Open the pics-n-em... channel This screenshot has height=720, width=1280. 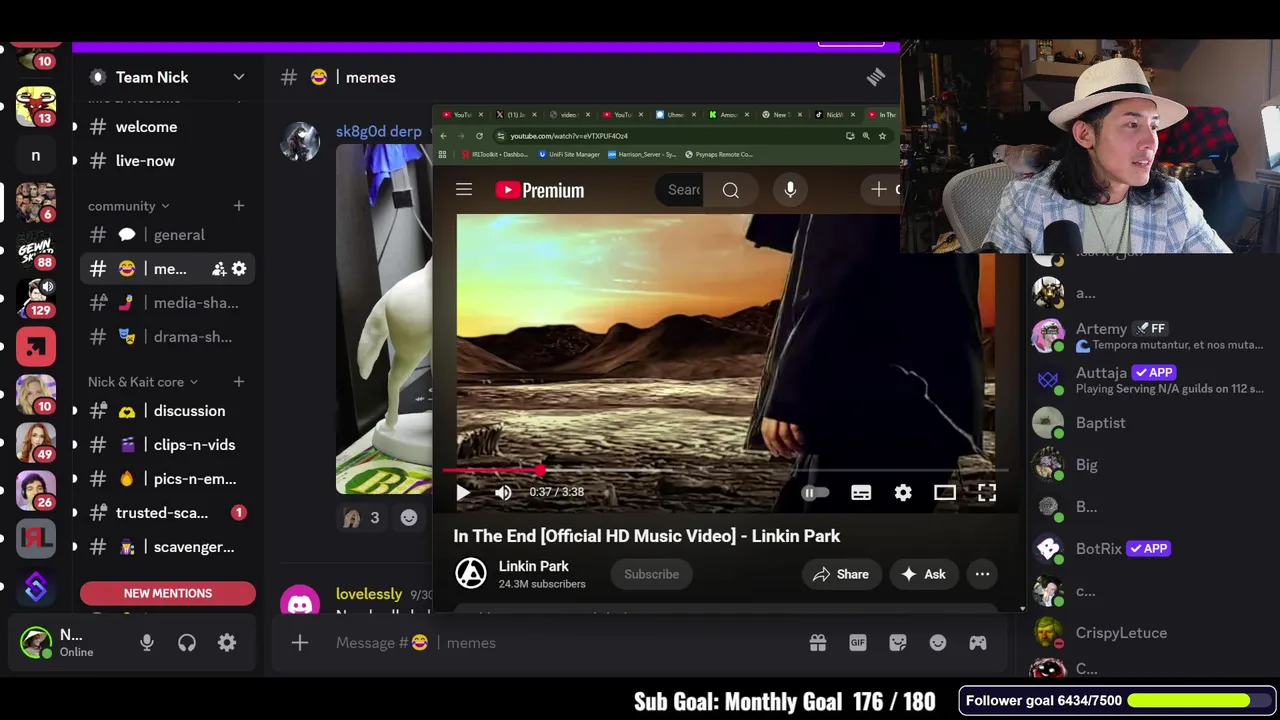click(x=167, y=479)
